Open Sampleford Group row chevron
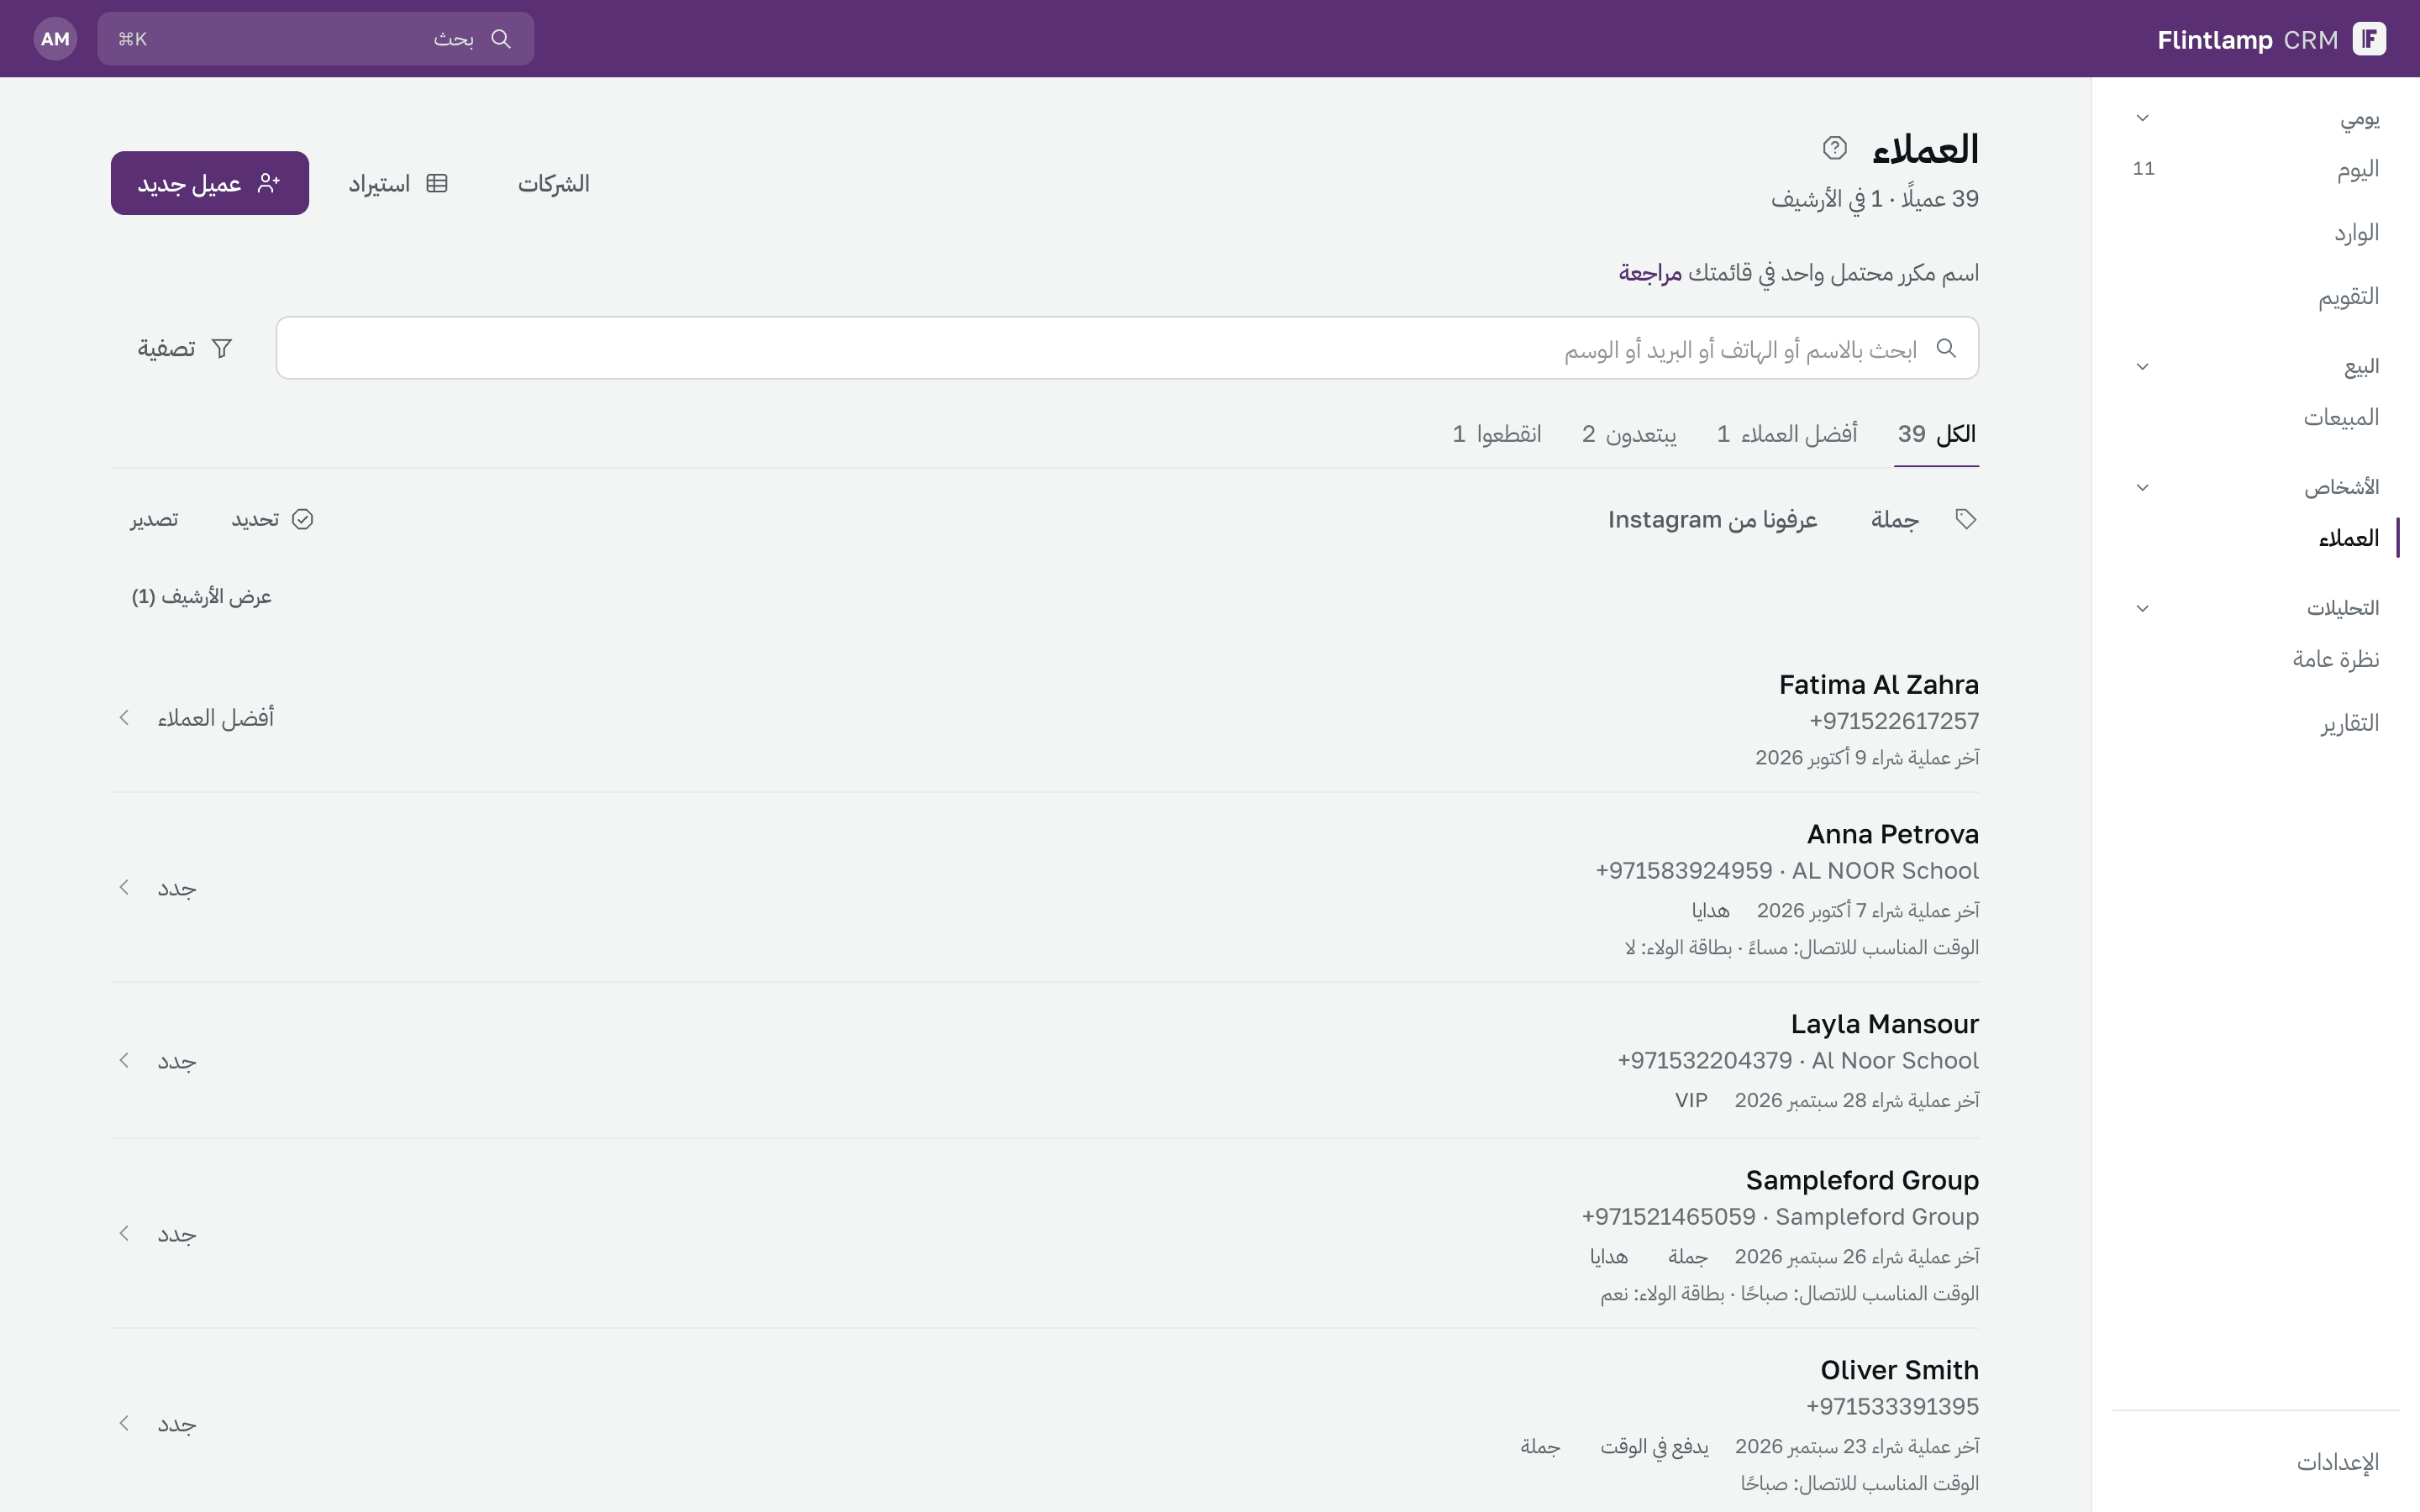 124,1234
